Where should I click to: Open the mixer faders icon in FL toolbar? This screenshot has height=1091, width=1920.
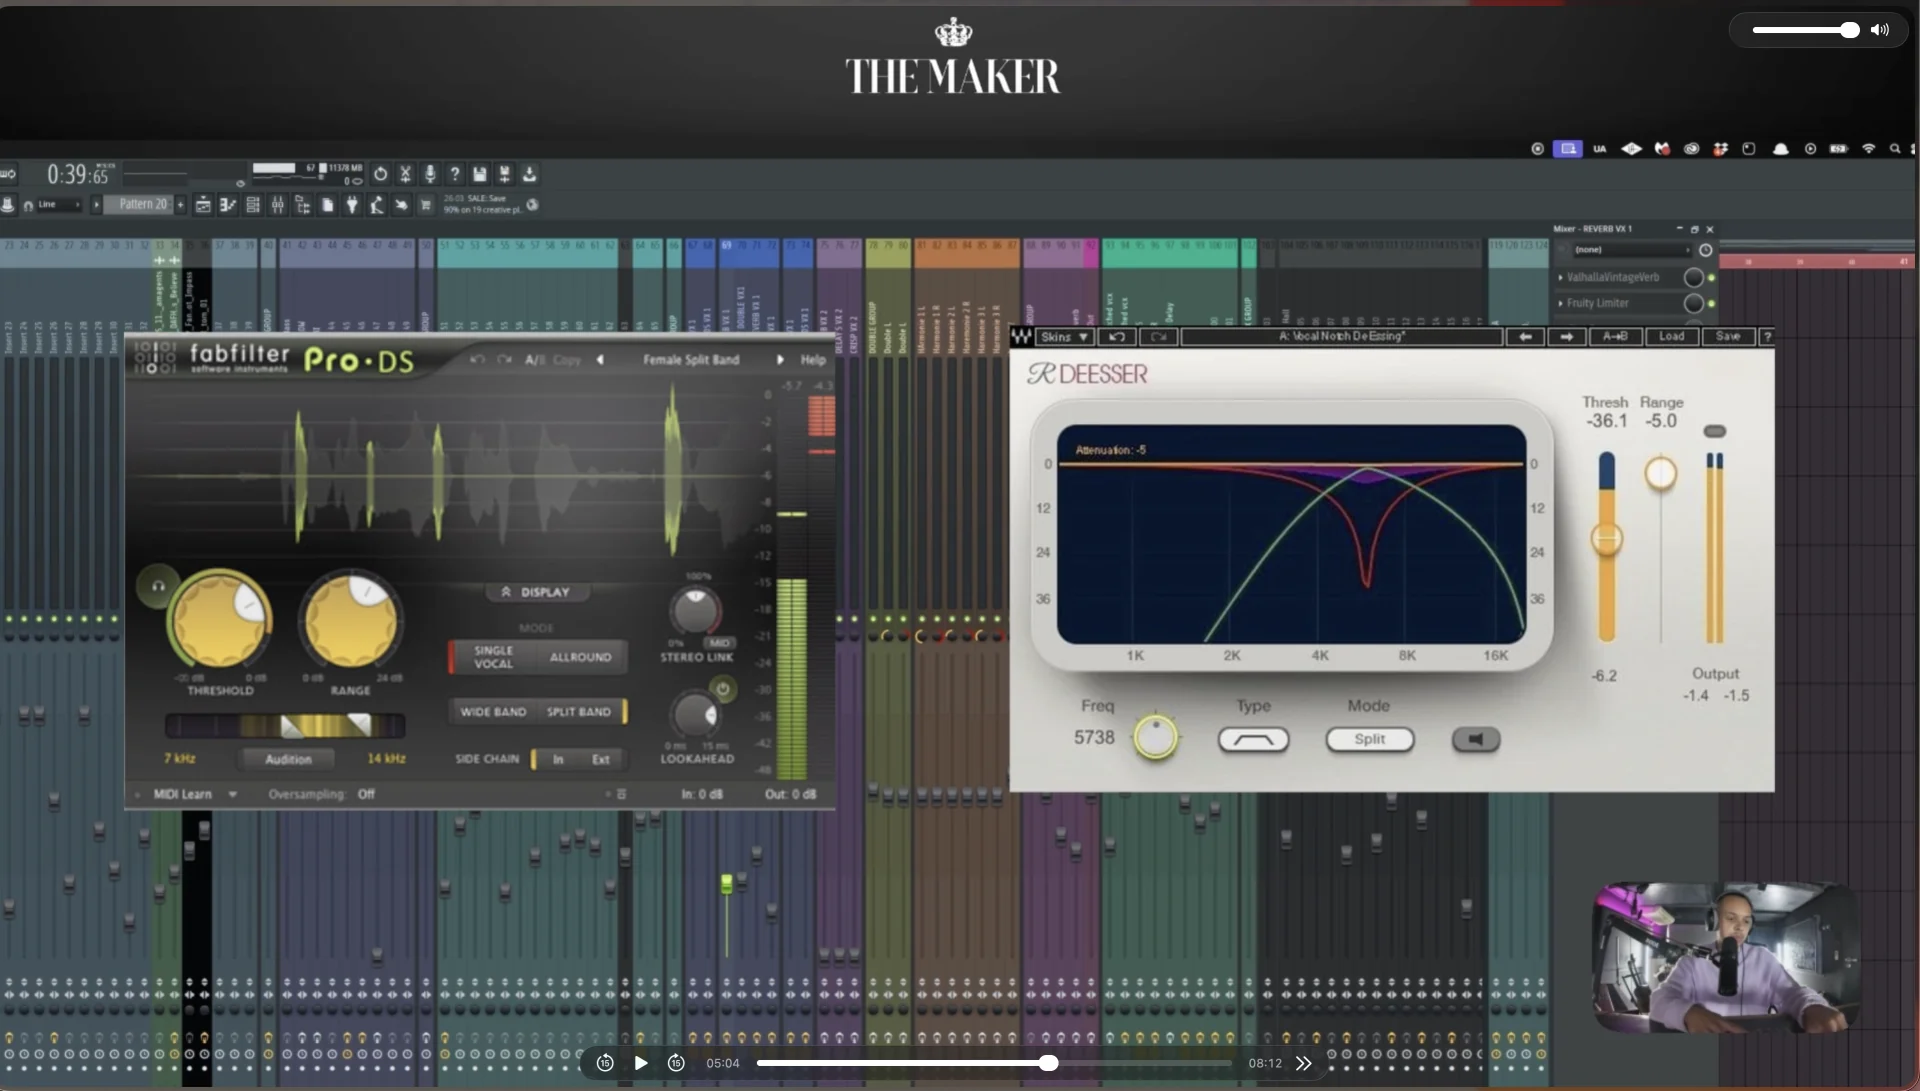click(x=277, y=205)
